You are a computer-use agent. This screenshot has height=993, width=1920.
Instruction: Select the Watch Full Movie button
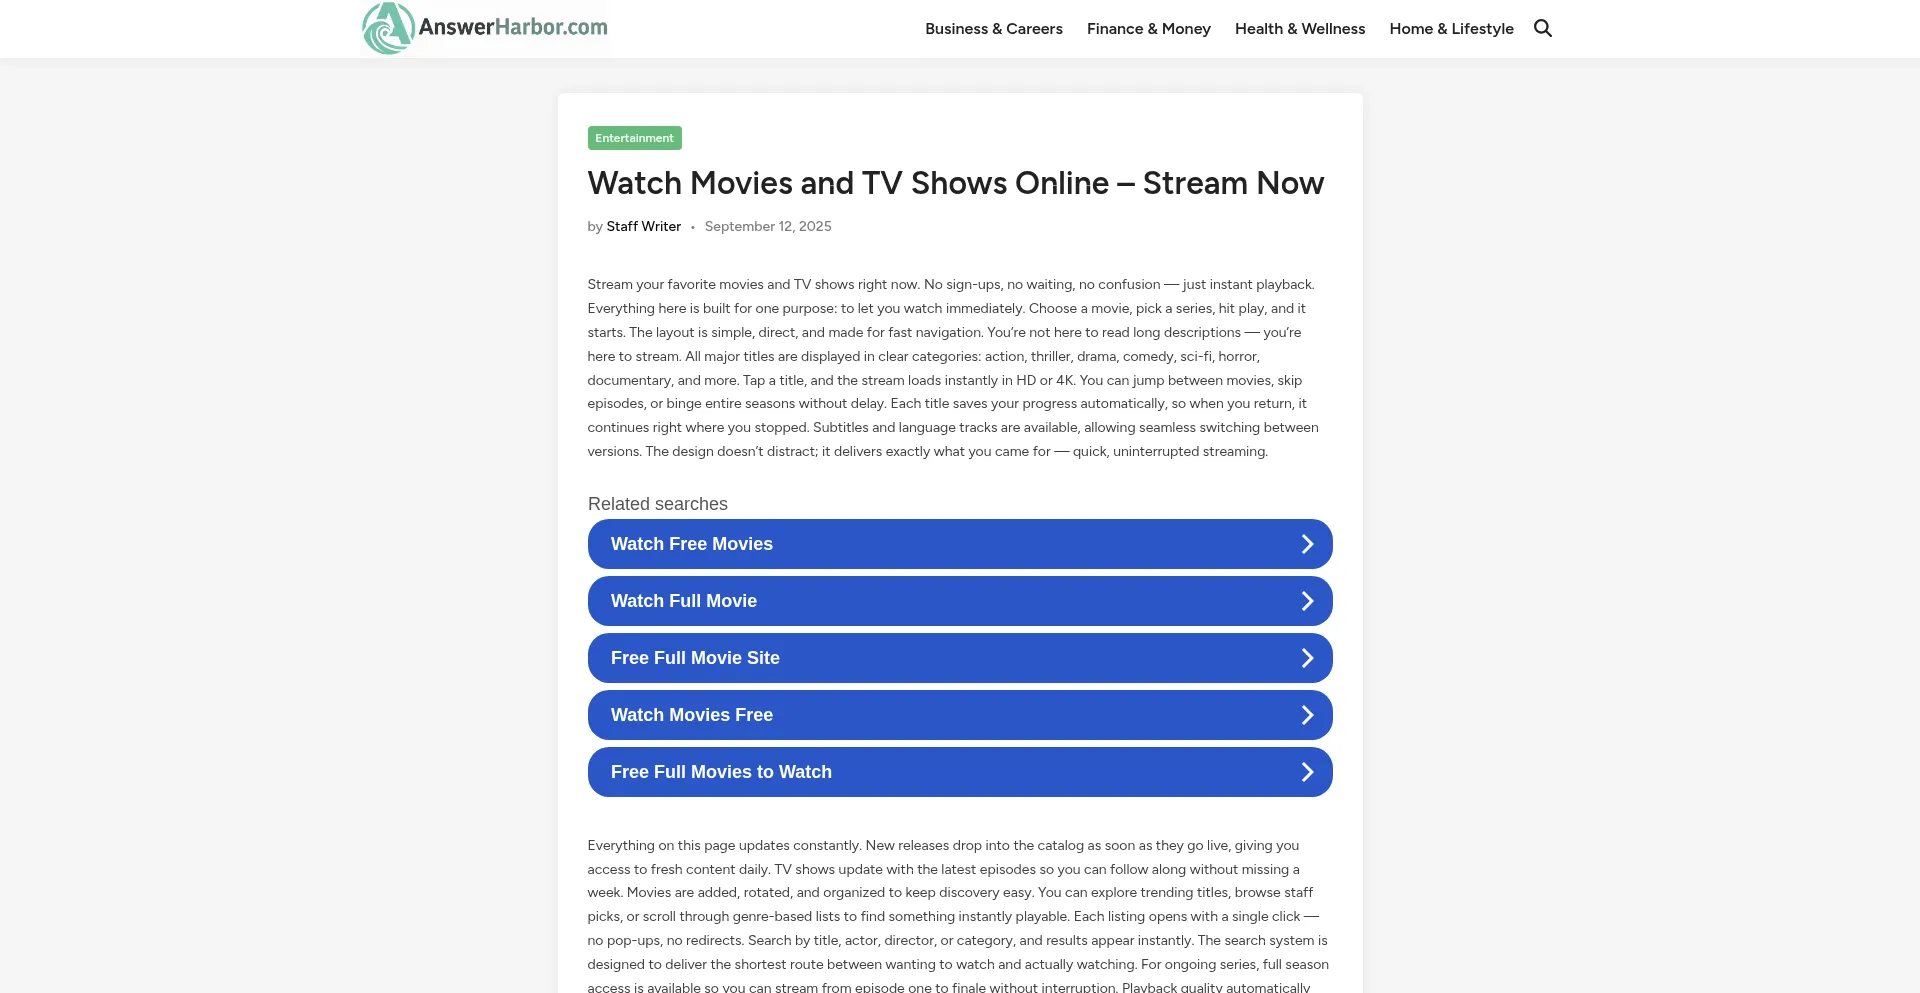tap(960, 600)
